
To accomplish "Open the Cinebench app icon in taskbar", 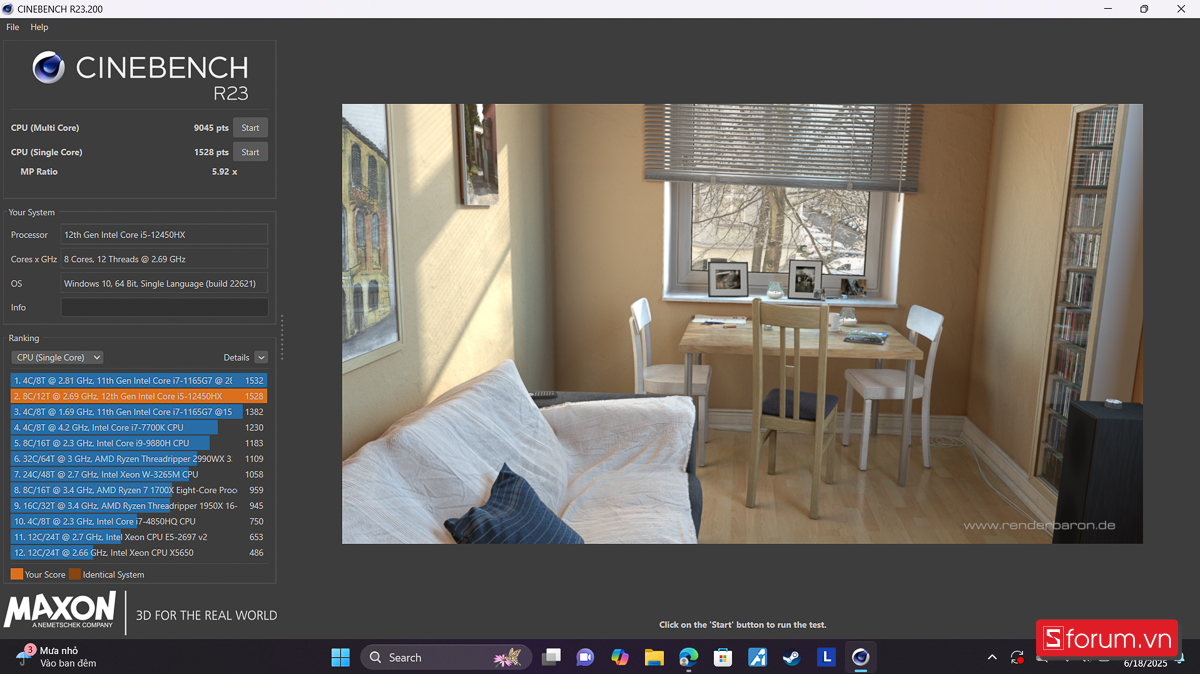I will click(860, 657).
